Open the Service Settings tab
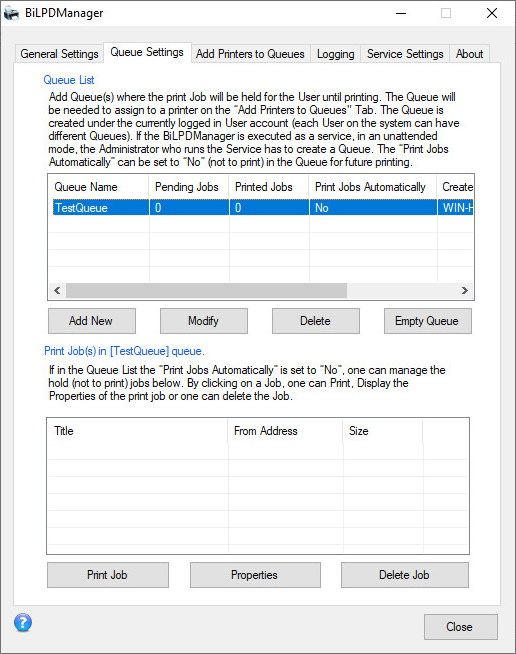516x654 pixels. 405,54
